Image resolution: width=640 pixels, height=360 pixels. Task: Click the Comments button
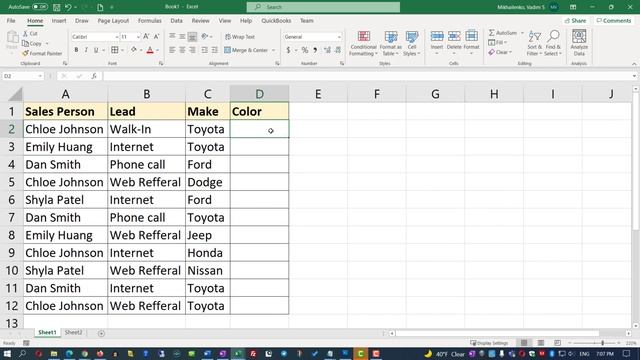[x=614, y=20]
